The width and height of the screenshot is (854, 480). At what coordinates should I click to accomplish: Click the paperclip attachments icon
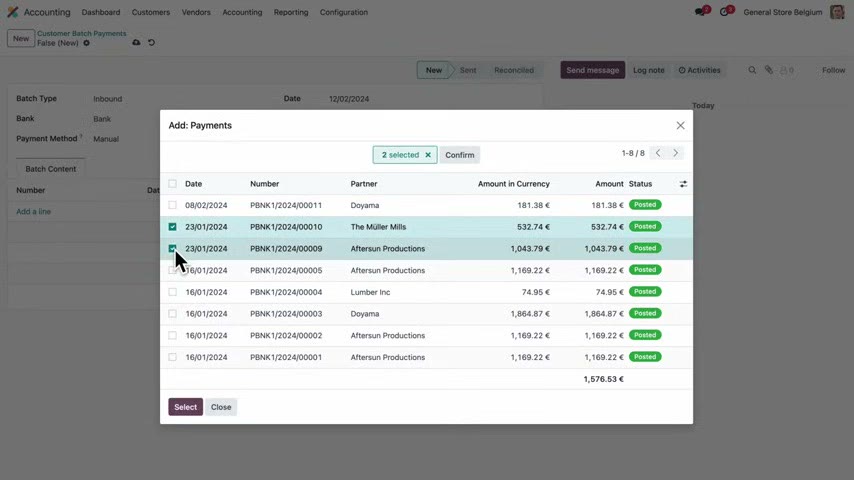[x=768, y=70]
